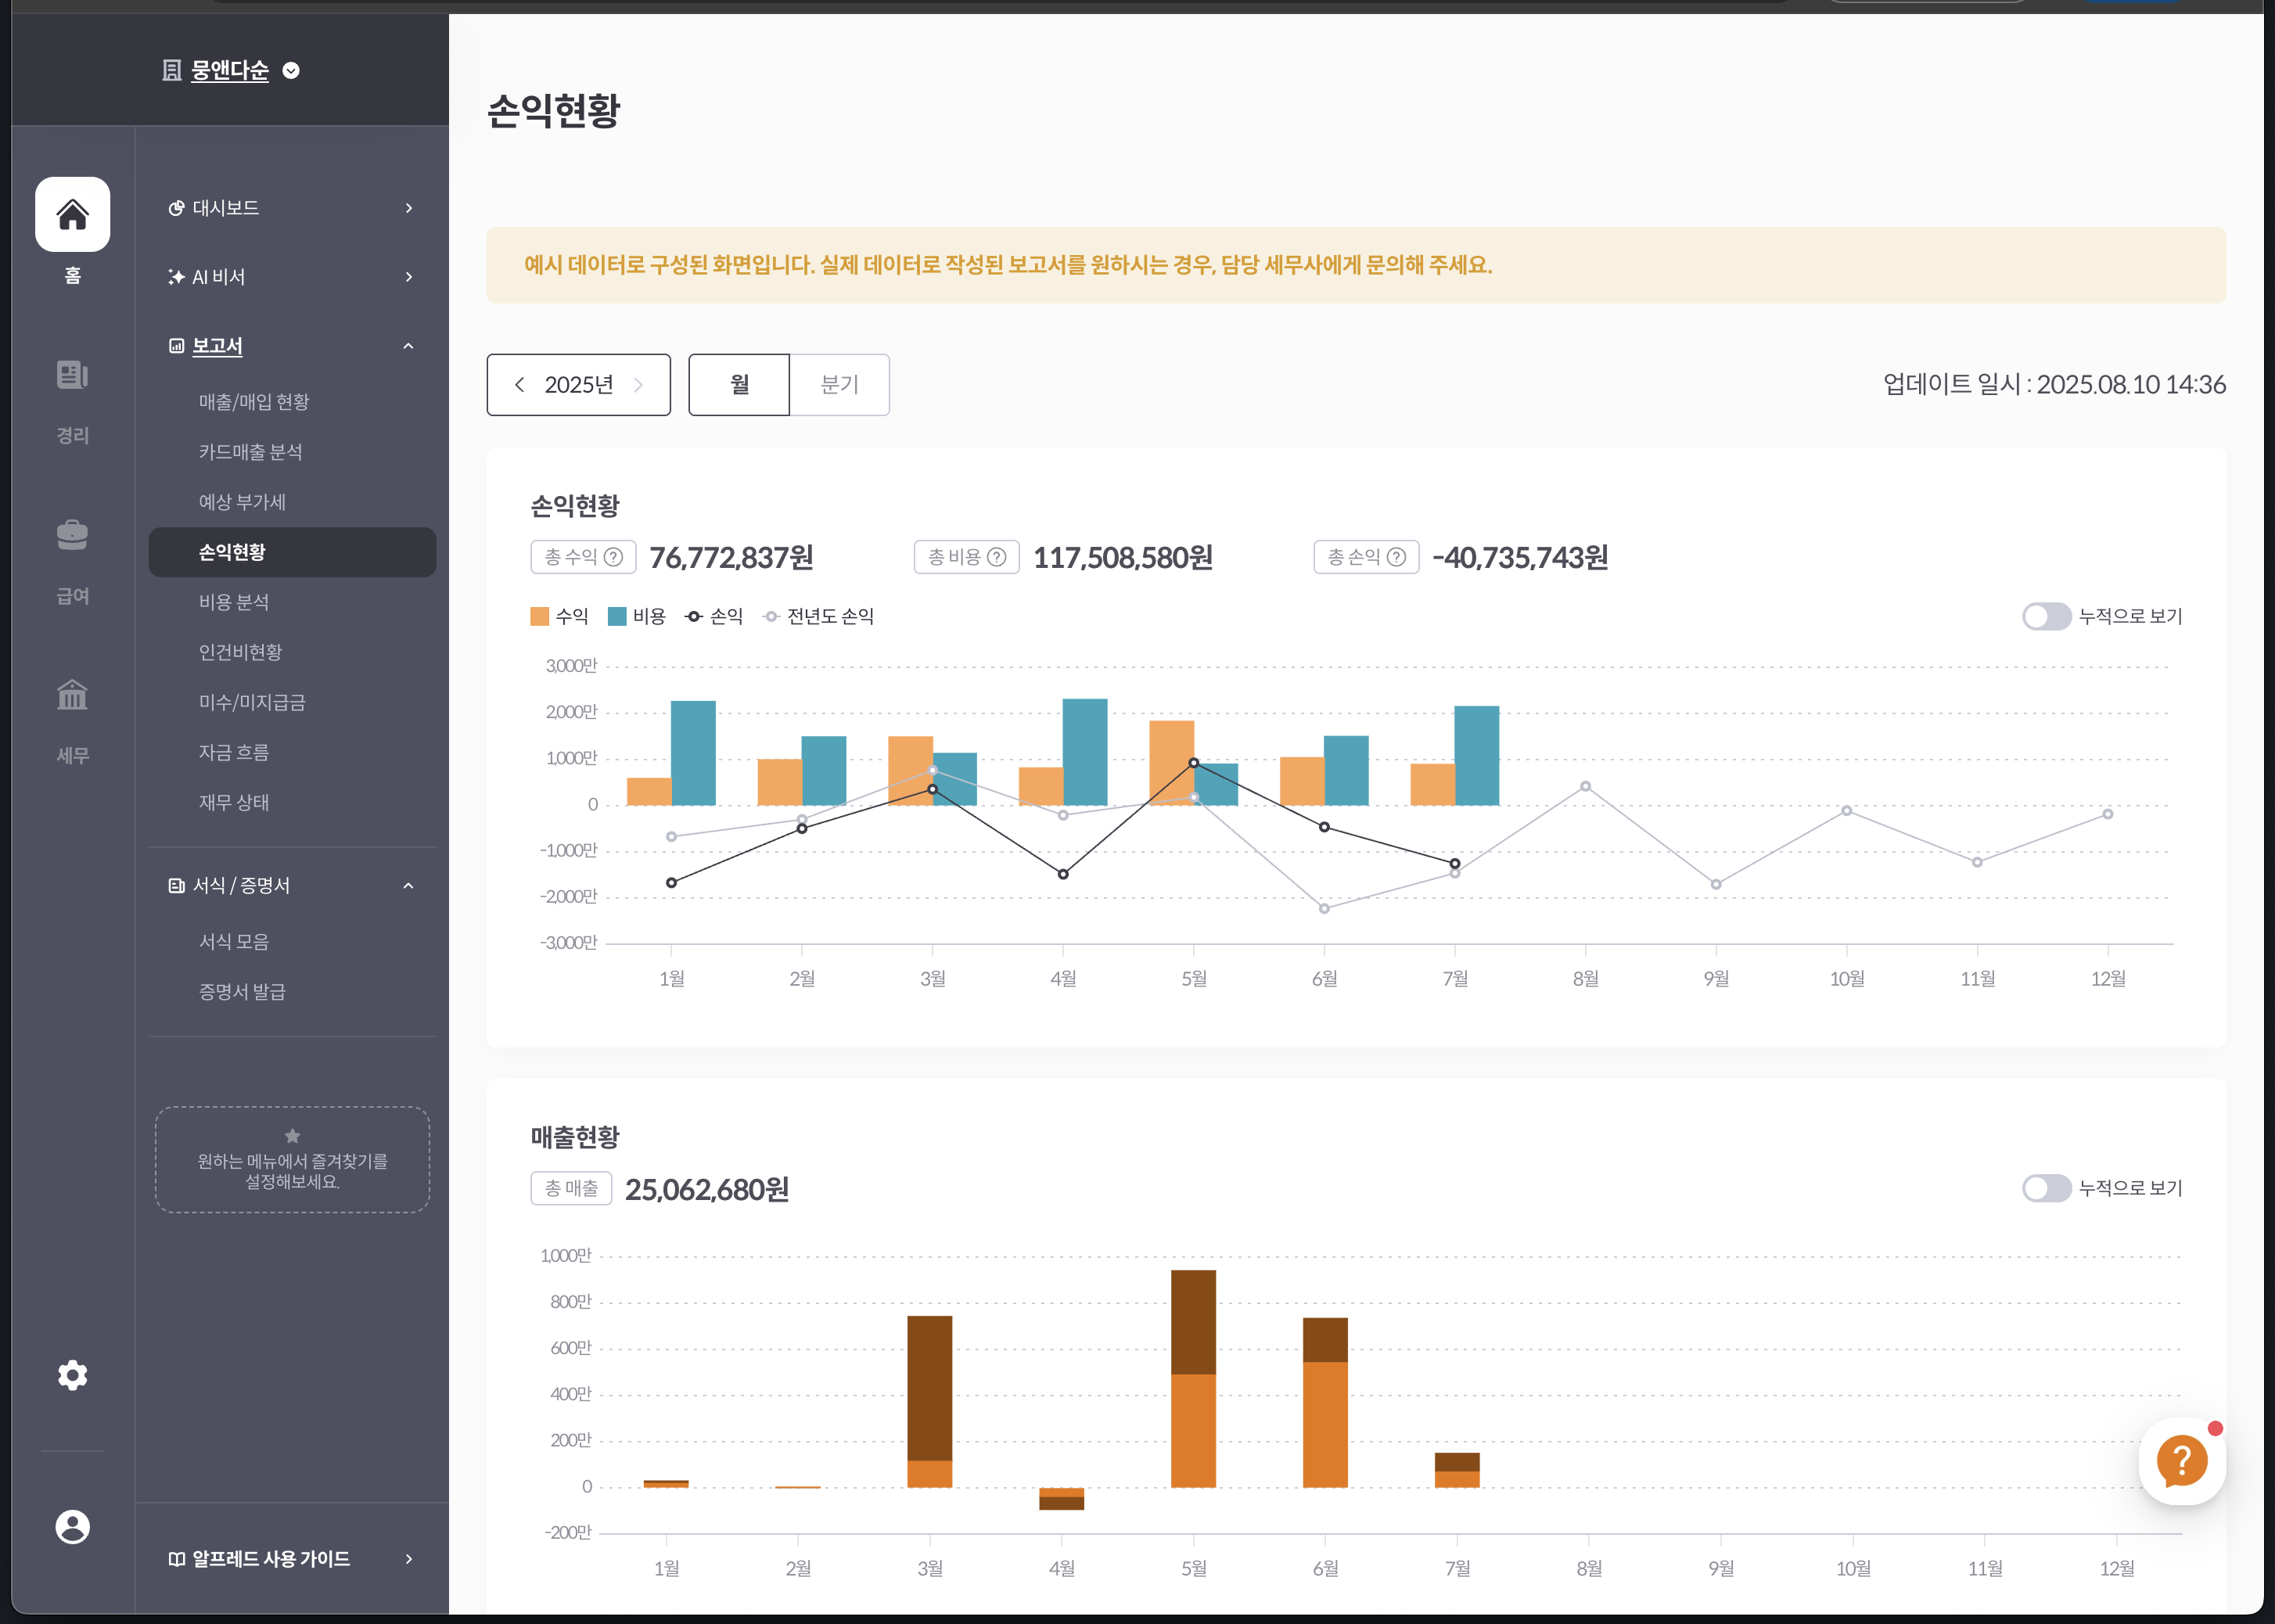Screen dimensions: 2275x1624
Task: Open the 경리 accounting icon
Action: coord(72,375)
